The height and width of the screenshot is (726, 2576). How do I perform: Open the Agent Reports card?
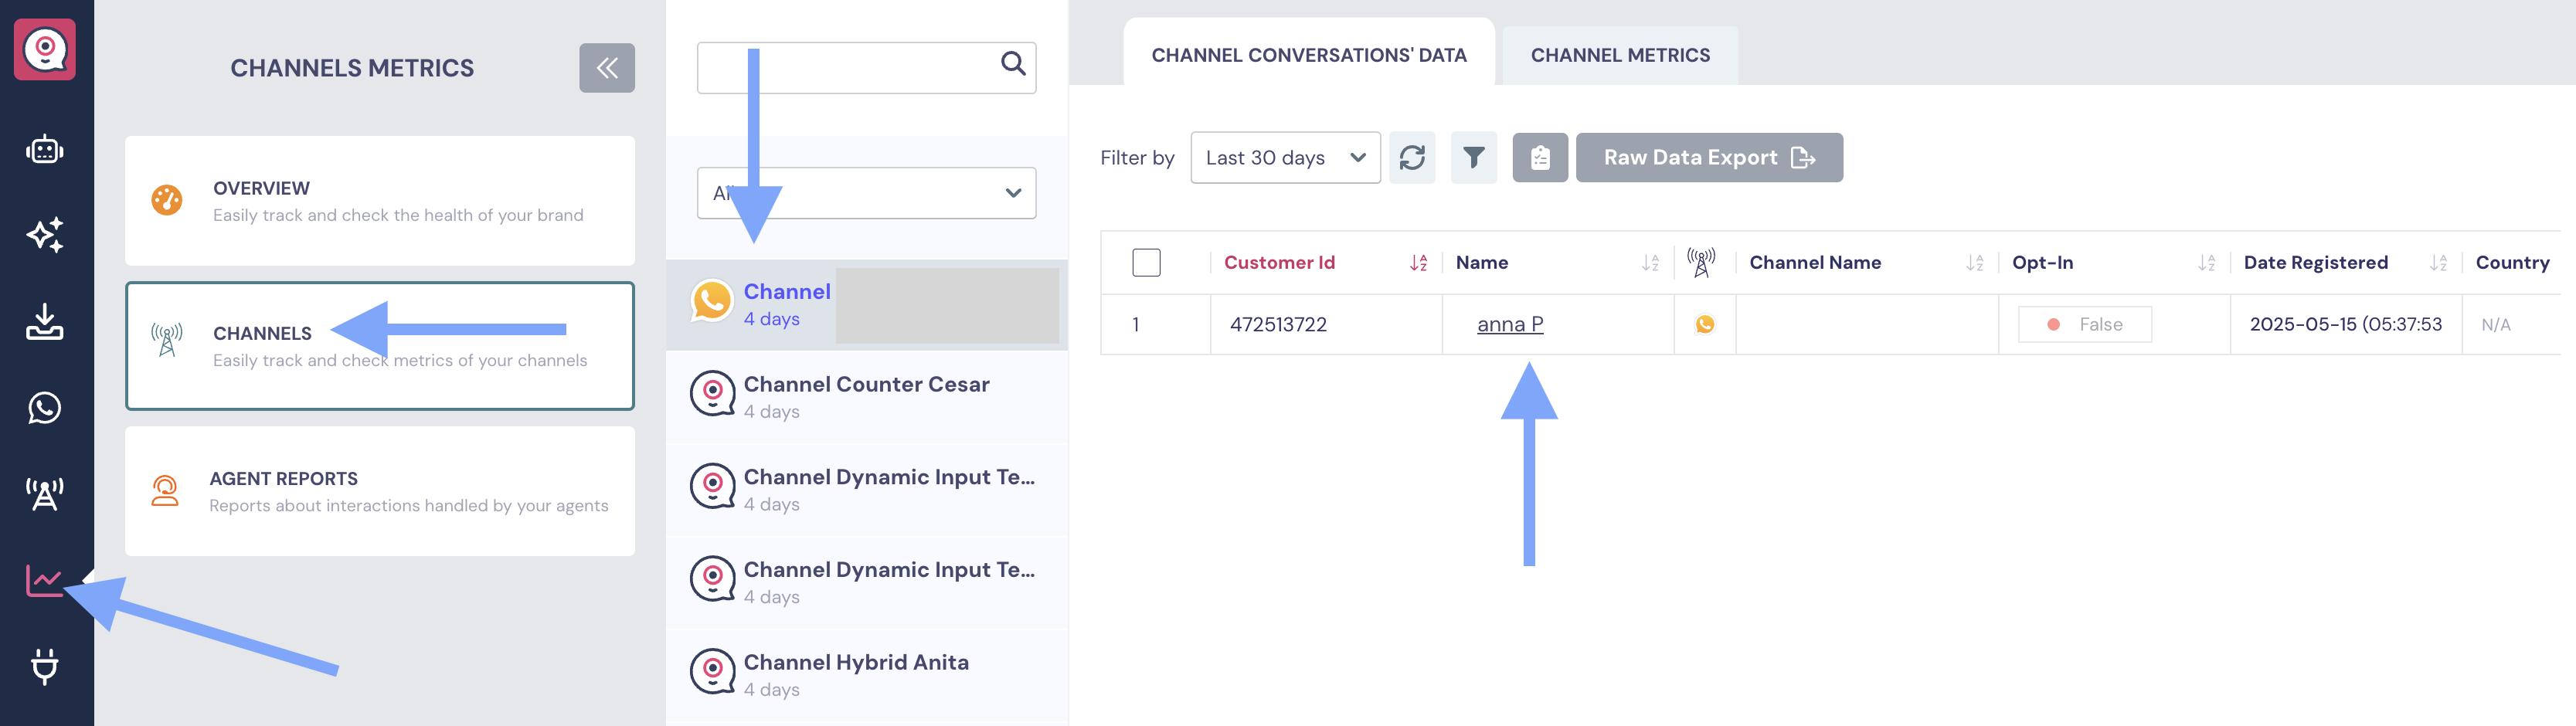[x=380, y=491]
